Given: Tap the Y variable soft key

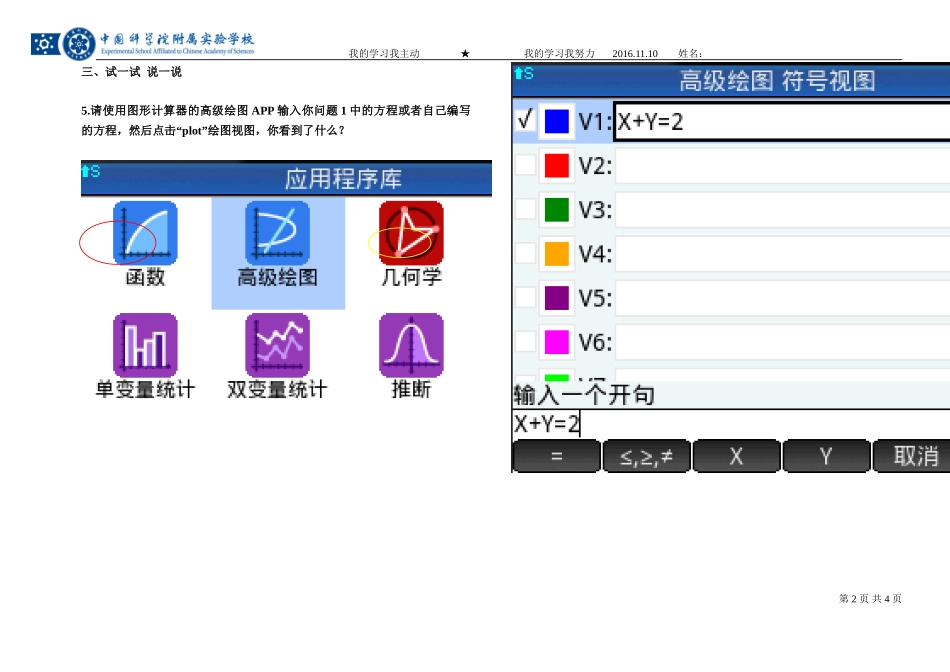Looking at the screenshot, I should 826,456.
